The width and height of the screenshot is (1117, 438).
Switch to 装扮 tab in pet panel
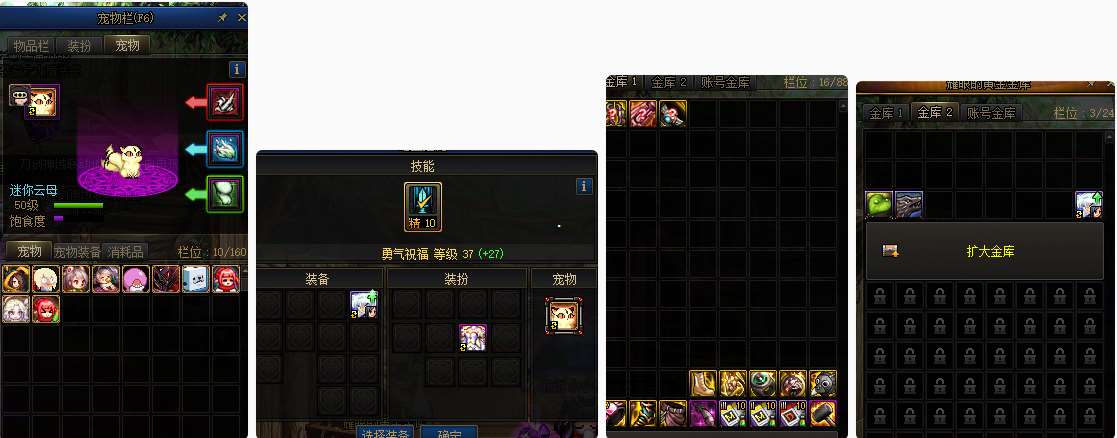pyautogui.click(x=79, y=46)
